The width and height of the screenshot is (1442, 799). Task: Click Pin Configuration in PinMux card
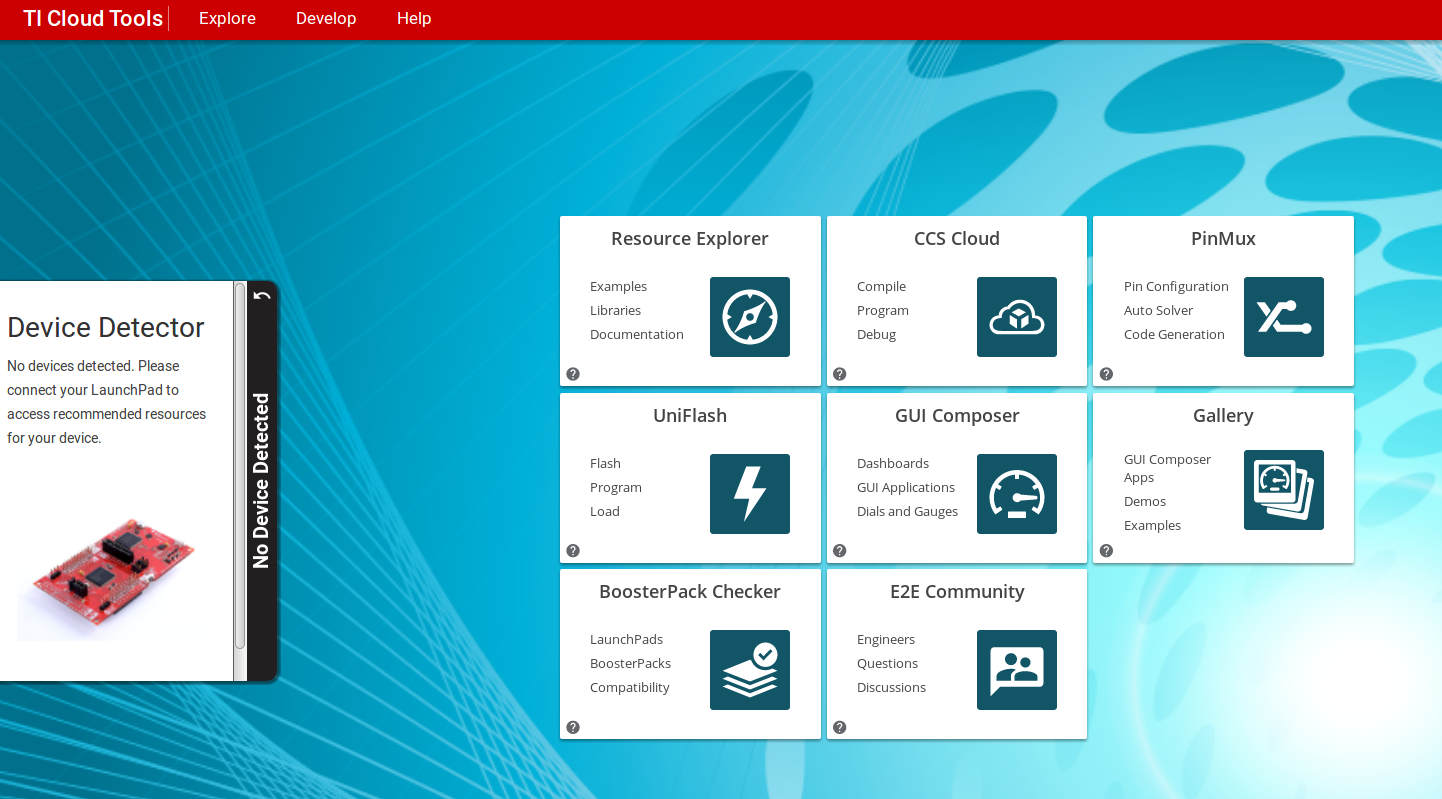1176,287
